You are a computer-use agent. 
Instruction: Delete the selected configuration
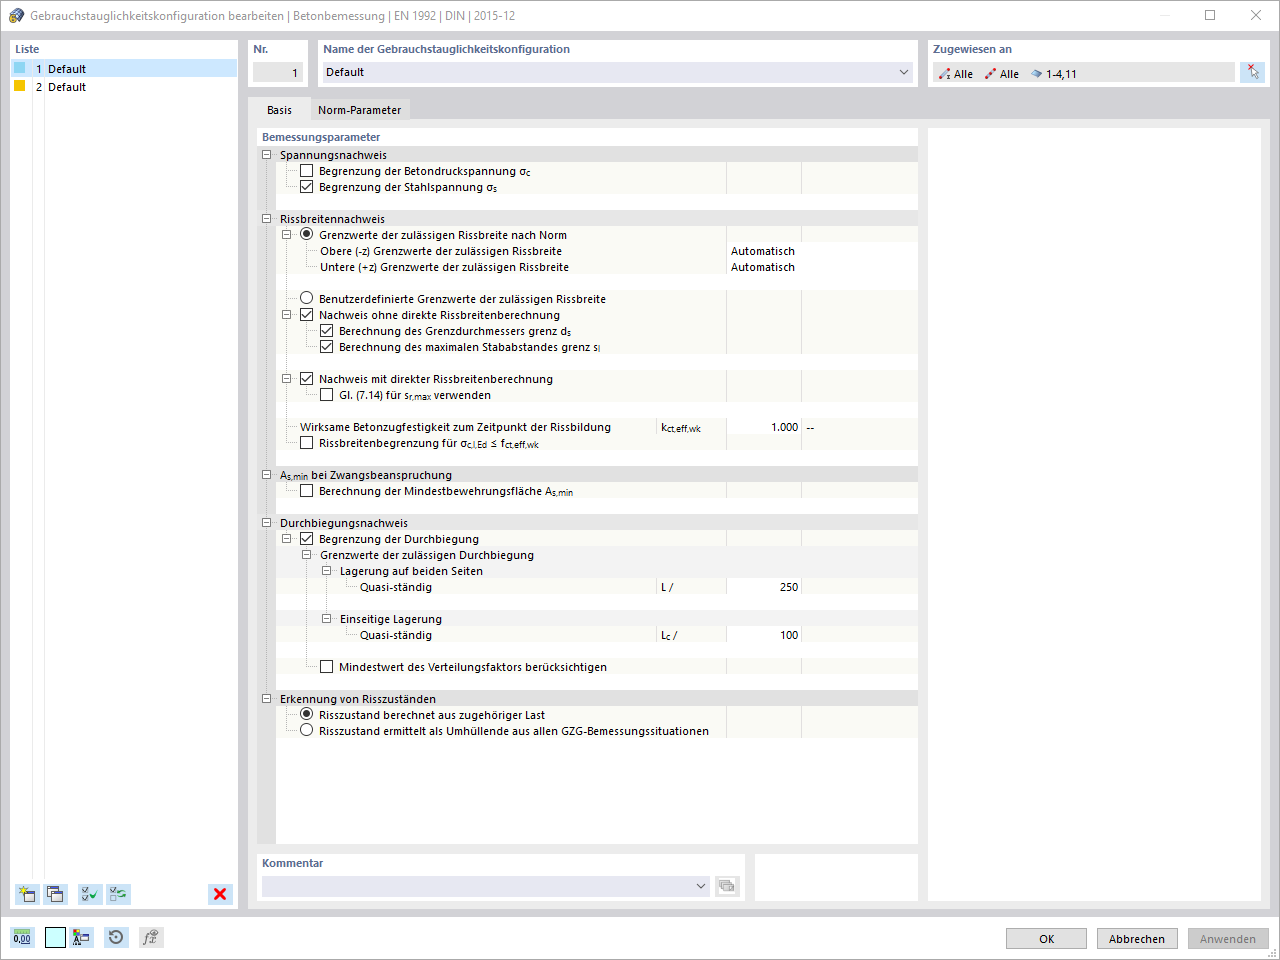(219, 894)
